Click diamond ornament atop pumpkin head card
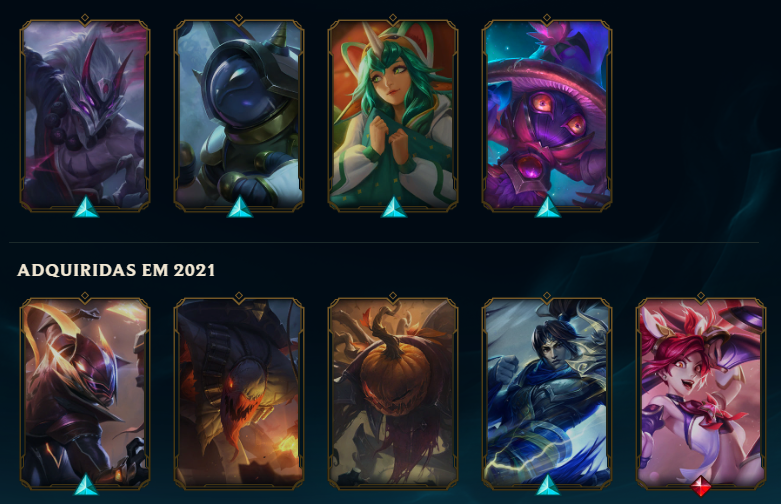 coord(392,296)
